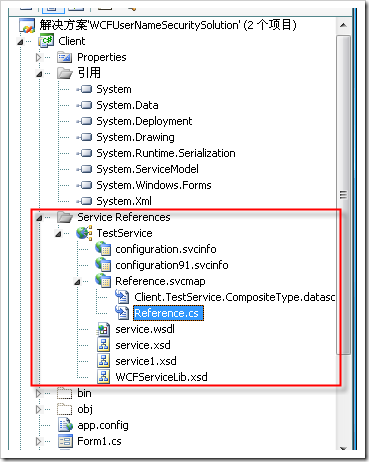Click the file icon beside Reference.cs

pyautogui.click(x=122, y=313)
